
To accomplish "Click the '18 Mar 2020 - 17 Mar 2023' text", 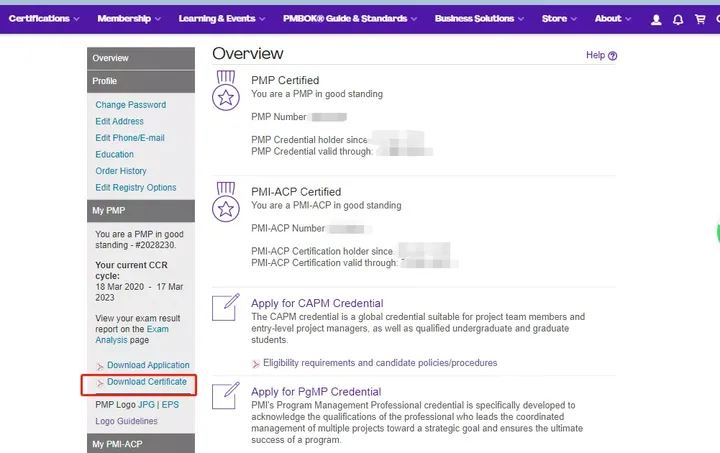I will pyautogui.click(x=139, y=292).
